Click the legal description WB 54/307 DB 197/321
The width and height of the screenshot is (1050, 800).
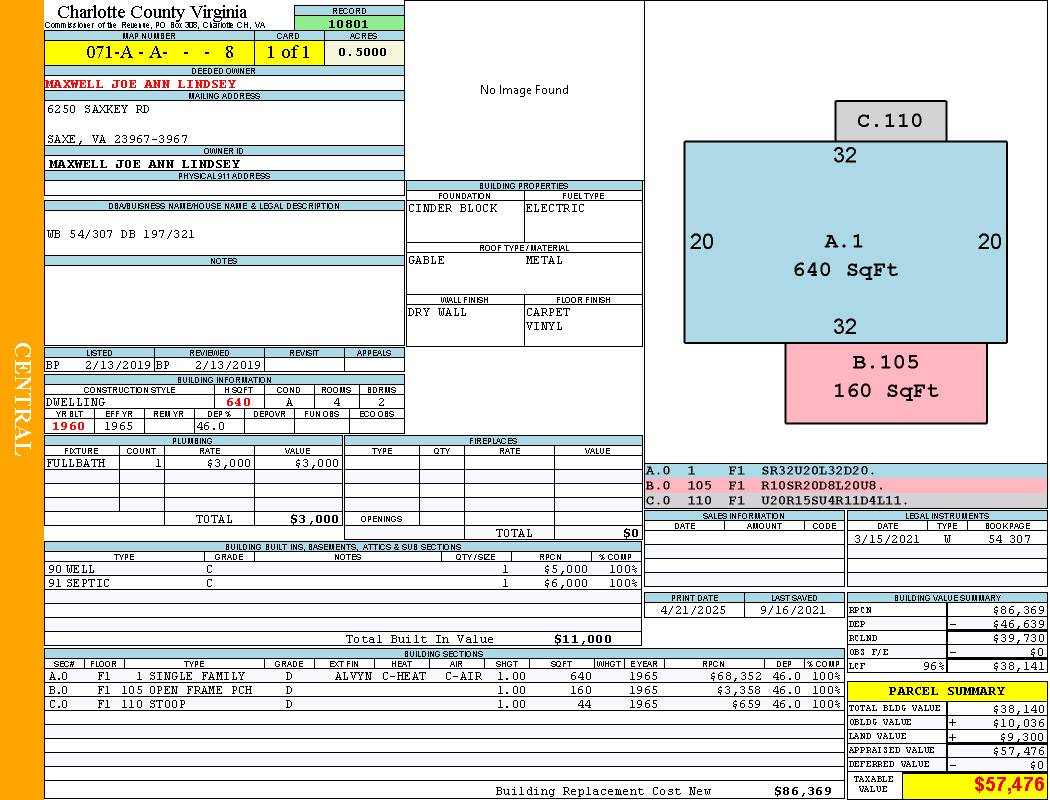point(121,234)
